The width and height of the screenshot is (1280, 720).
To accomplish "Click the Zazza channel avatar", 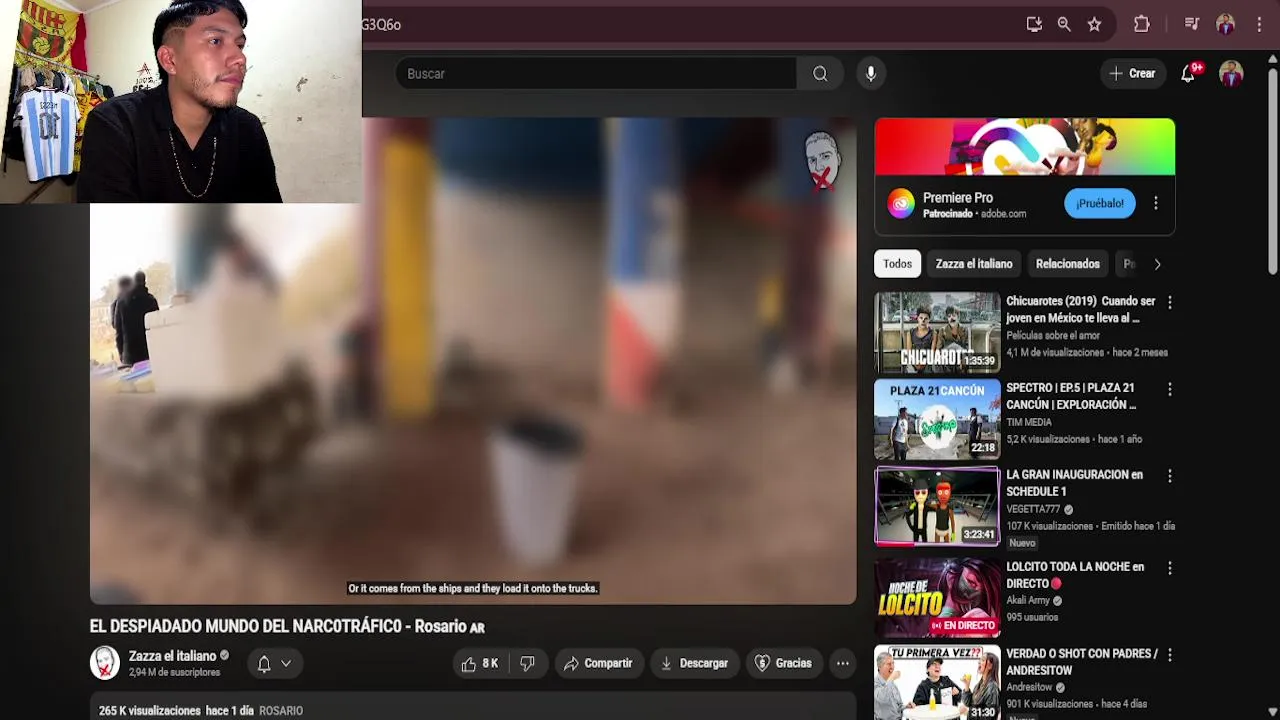I will coord(105,662).
